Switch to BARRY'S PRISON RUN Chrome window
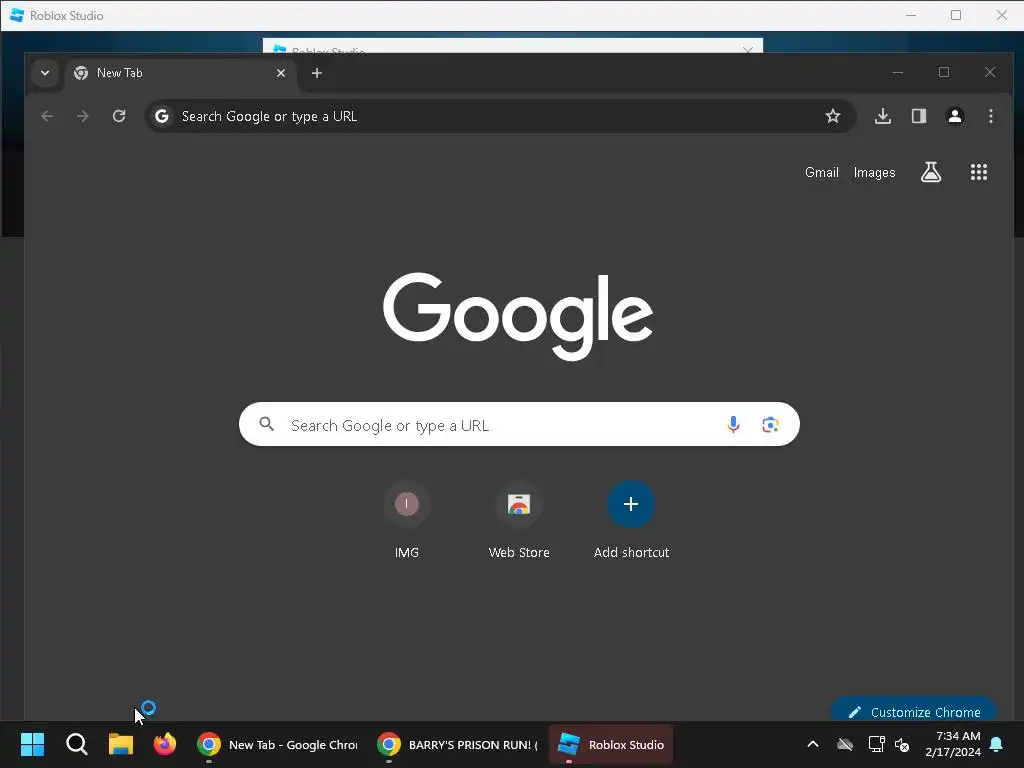Image resolution: width=1024 pixels, height=768 pixels. (x=457, y=744)
